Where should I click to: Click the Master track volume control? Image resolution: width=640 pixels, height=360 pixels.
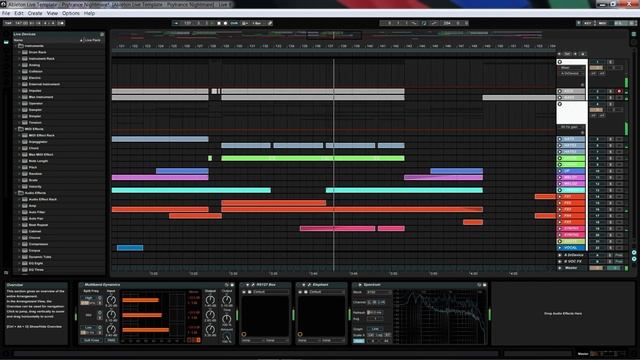point(597,268)
